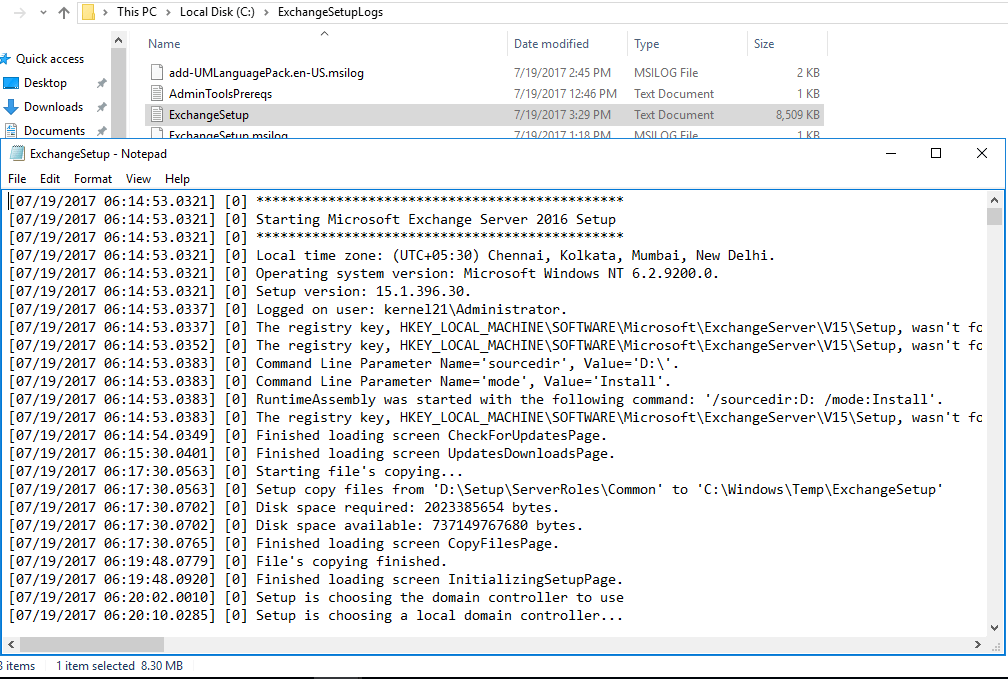
Task: Click the Quick access star icon
Action: coord(5,59)
